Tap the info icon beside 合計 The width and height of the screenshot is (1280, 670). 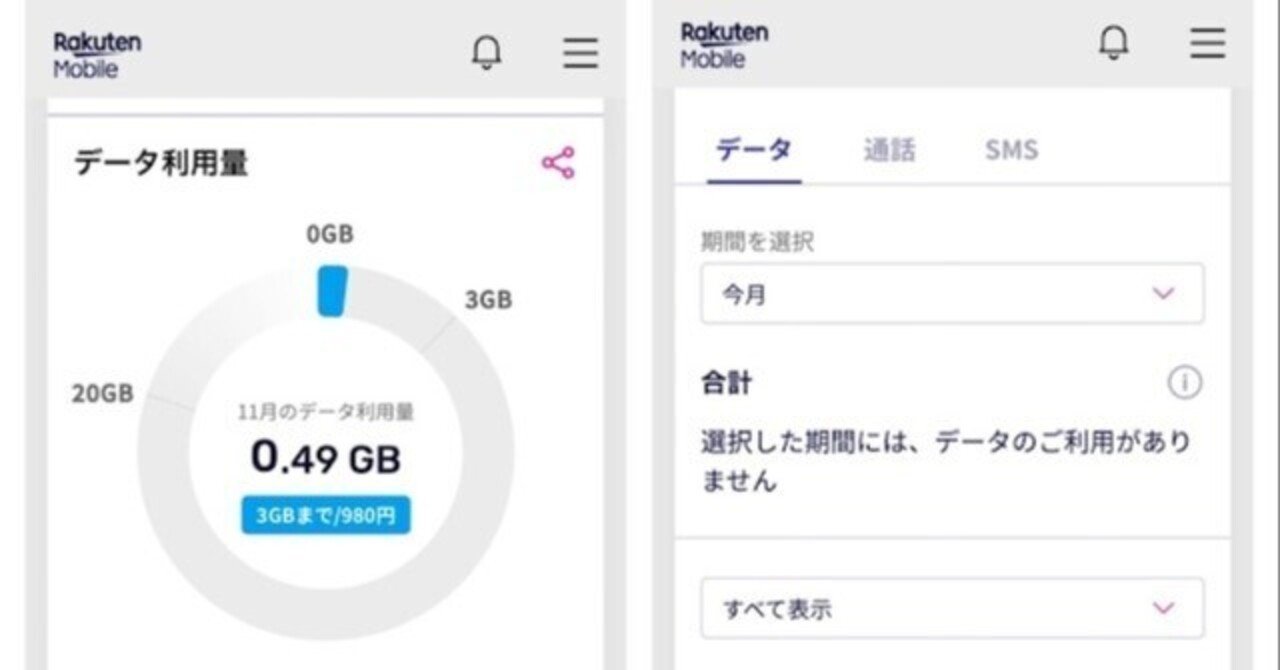[1185, 381]
